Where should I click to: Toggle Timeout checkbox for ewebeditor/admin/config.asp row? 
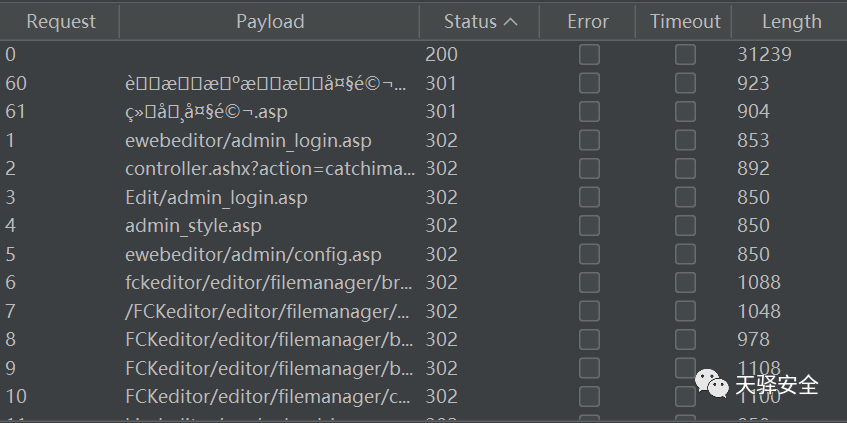click(x=685, y=255)
